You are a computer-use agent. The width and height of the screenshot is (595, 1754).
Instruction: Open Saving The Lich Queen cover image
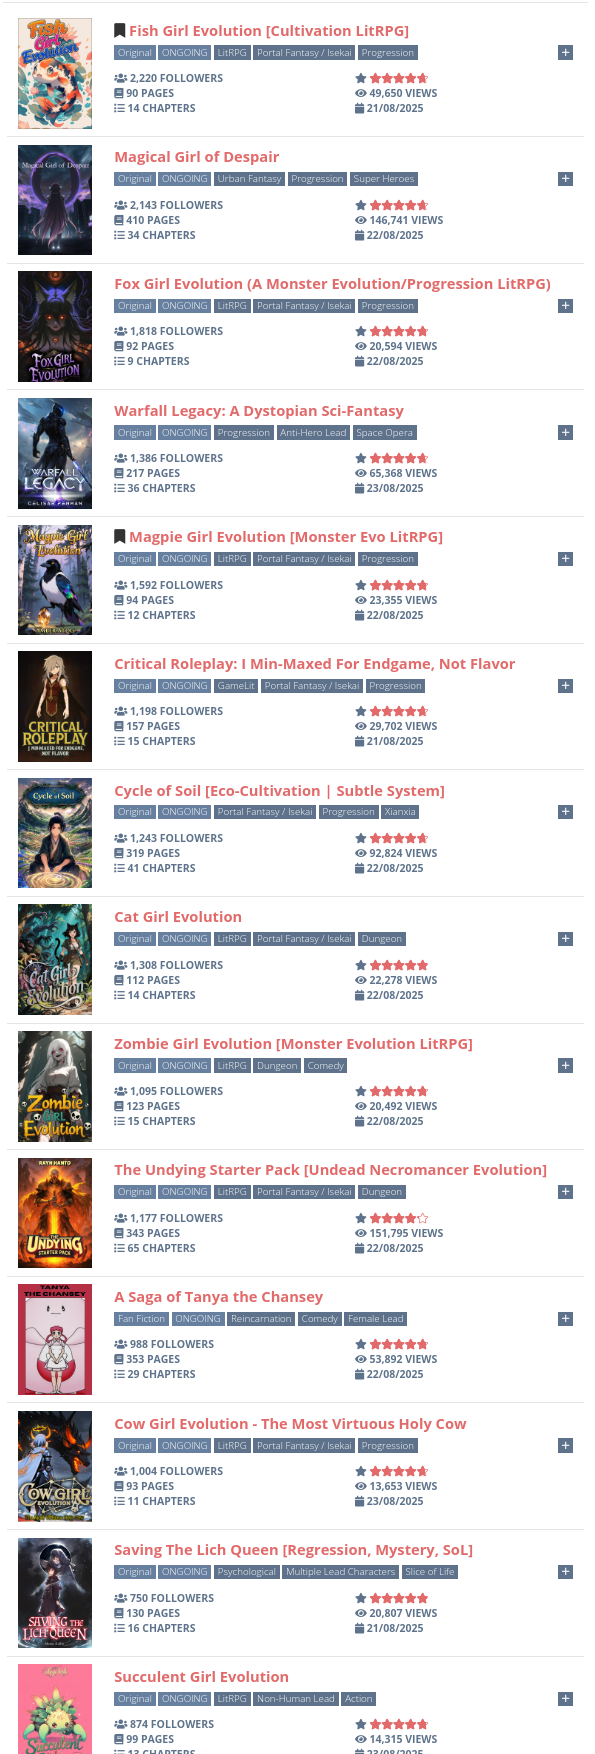pyautogui.click(x=55, y=1593)
